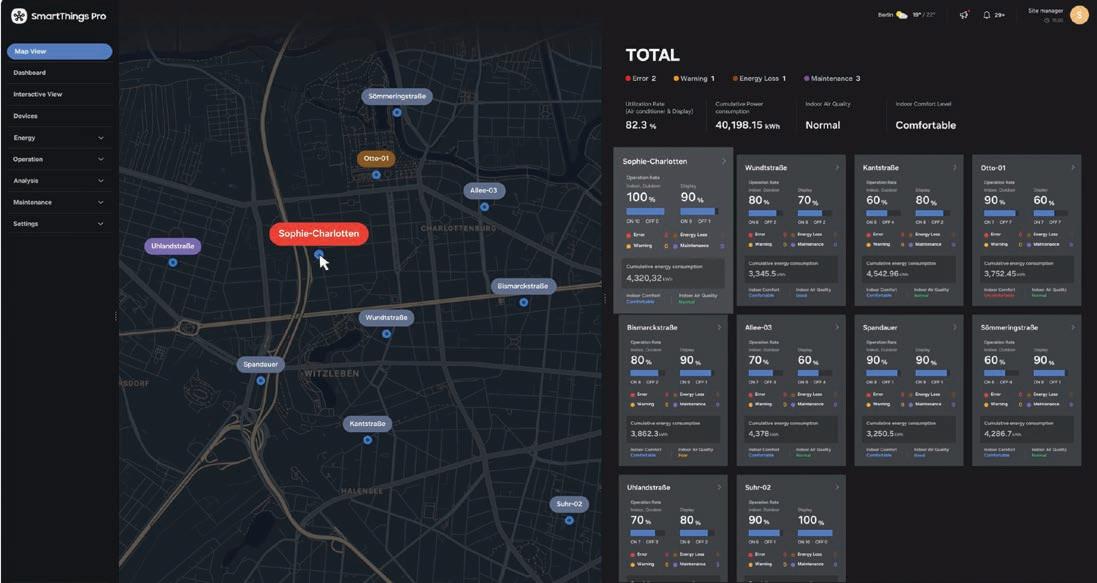
Task: Click the Otto-01 orange map label
Action: (x=376, y=159)
